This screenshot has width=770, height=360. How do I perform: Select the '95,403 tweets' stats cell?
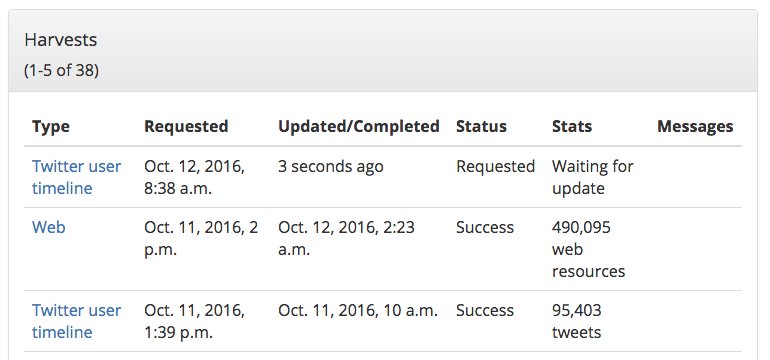577,321
